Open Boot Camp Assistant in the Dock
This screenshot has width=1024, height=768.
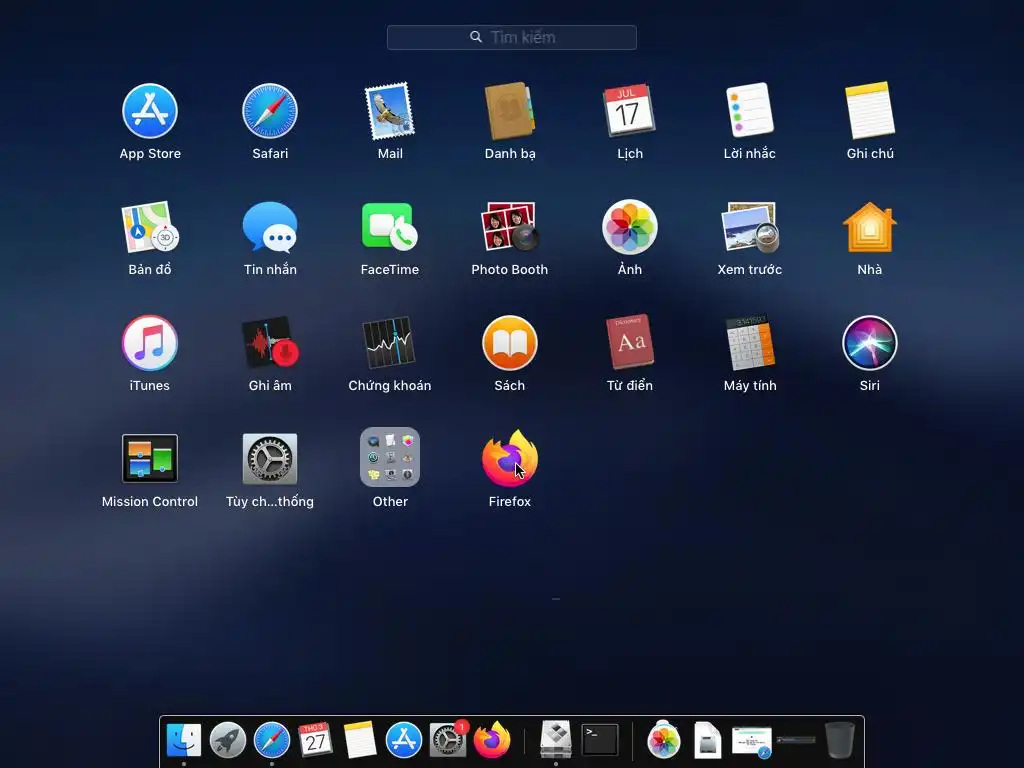(556, 739)
